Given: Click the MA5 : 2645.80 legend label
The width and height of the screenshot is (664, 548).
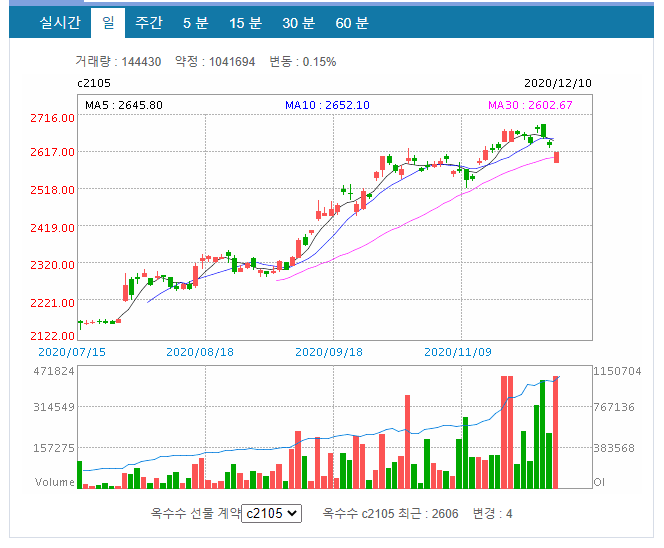Looking at the screenshot, I should tap(124, 105).
